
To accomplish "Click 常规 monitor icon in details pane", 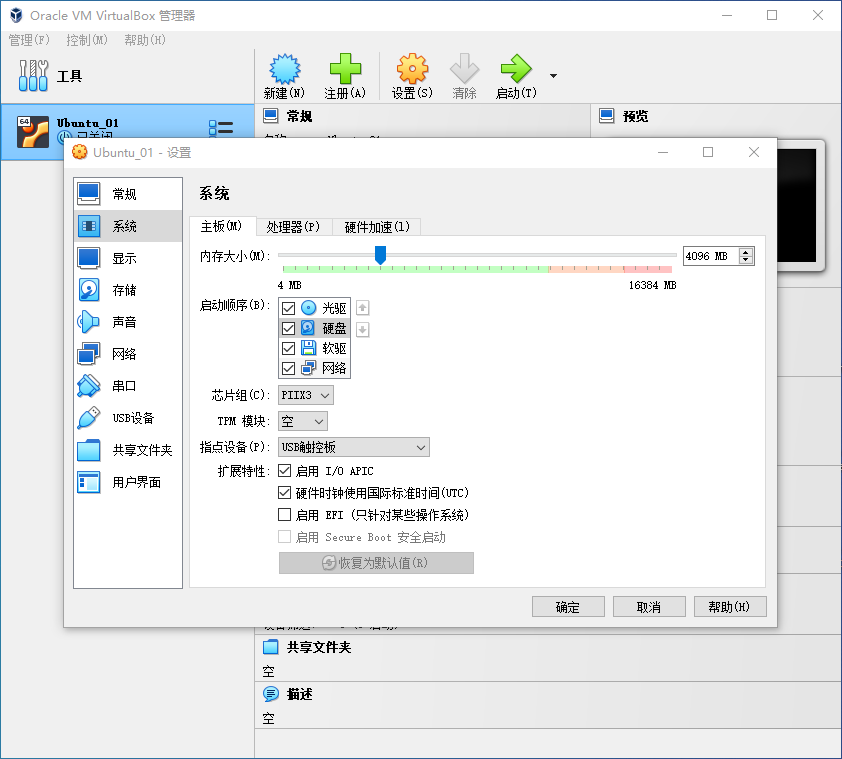I will 271,116.
